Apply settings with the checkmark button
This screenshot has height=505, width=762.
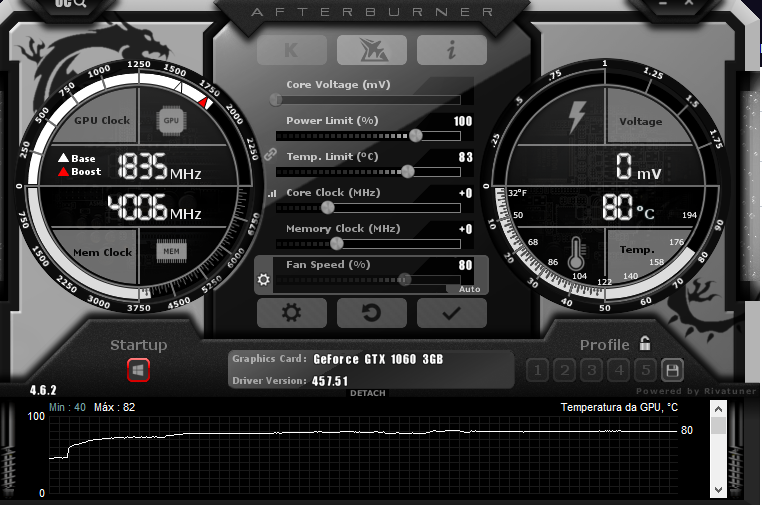[451, 313]
